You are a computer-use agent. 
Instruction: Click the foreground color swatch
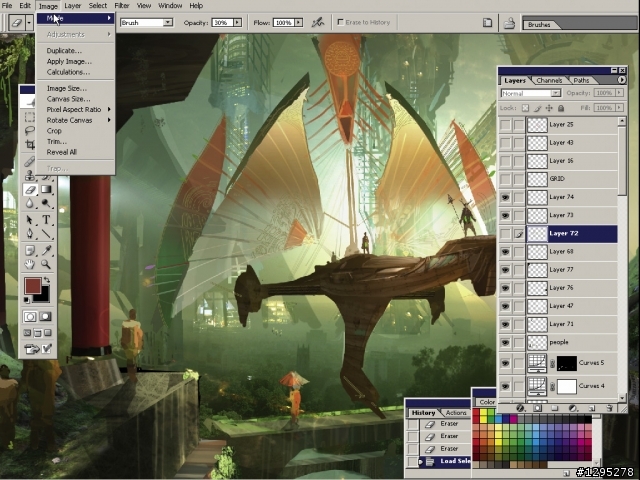32,286
